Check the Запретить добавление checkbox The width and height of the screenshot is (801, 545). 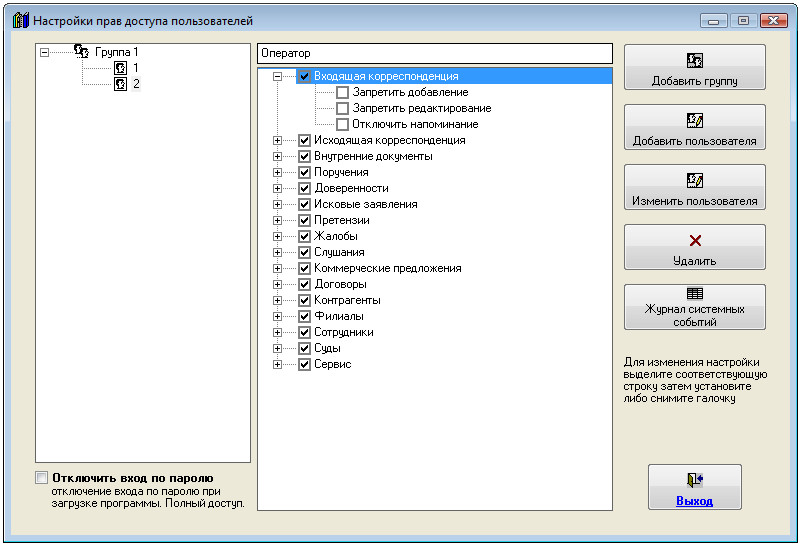tap(342, 92)
